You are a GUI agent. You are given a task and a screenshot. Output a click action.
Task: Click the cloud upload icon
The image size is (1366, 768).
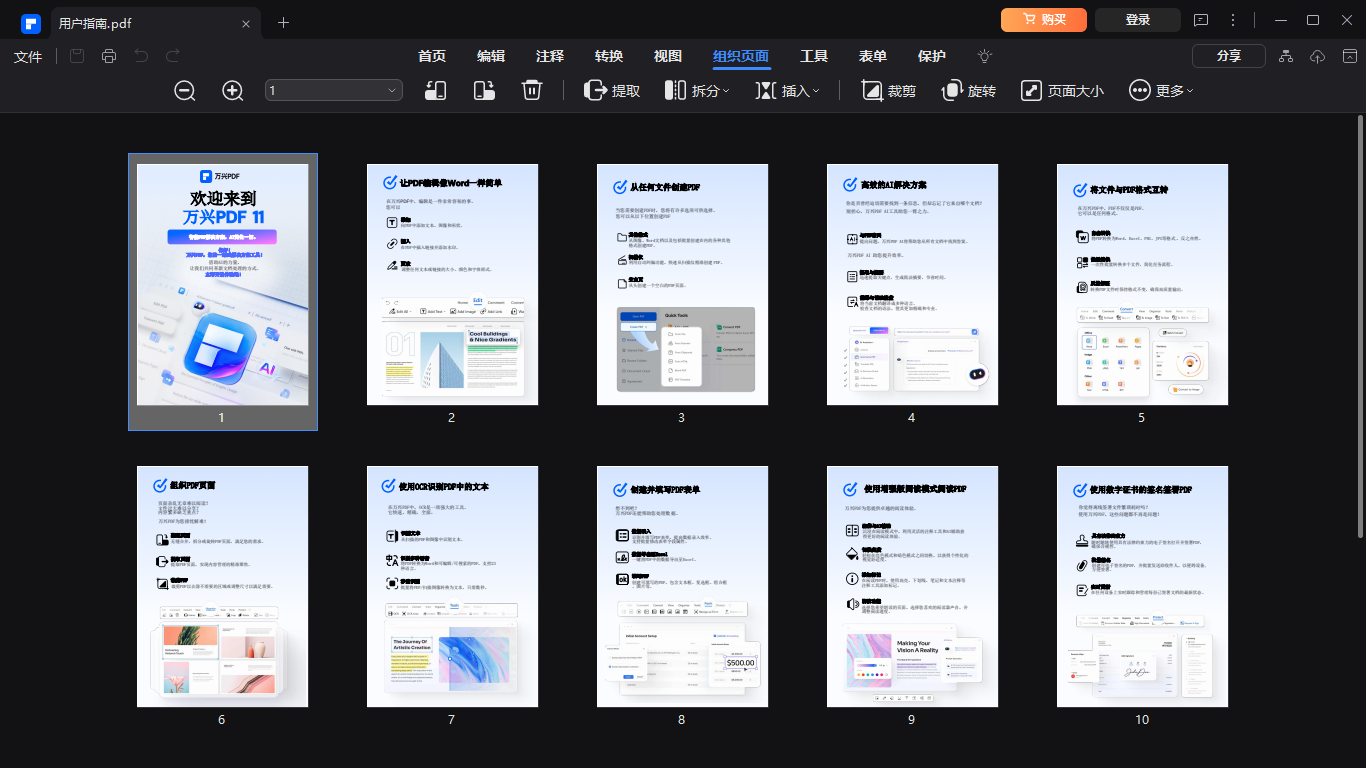[1318, 57]
